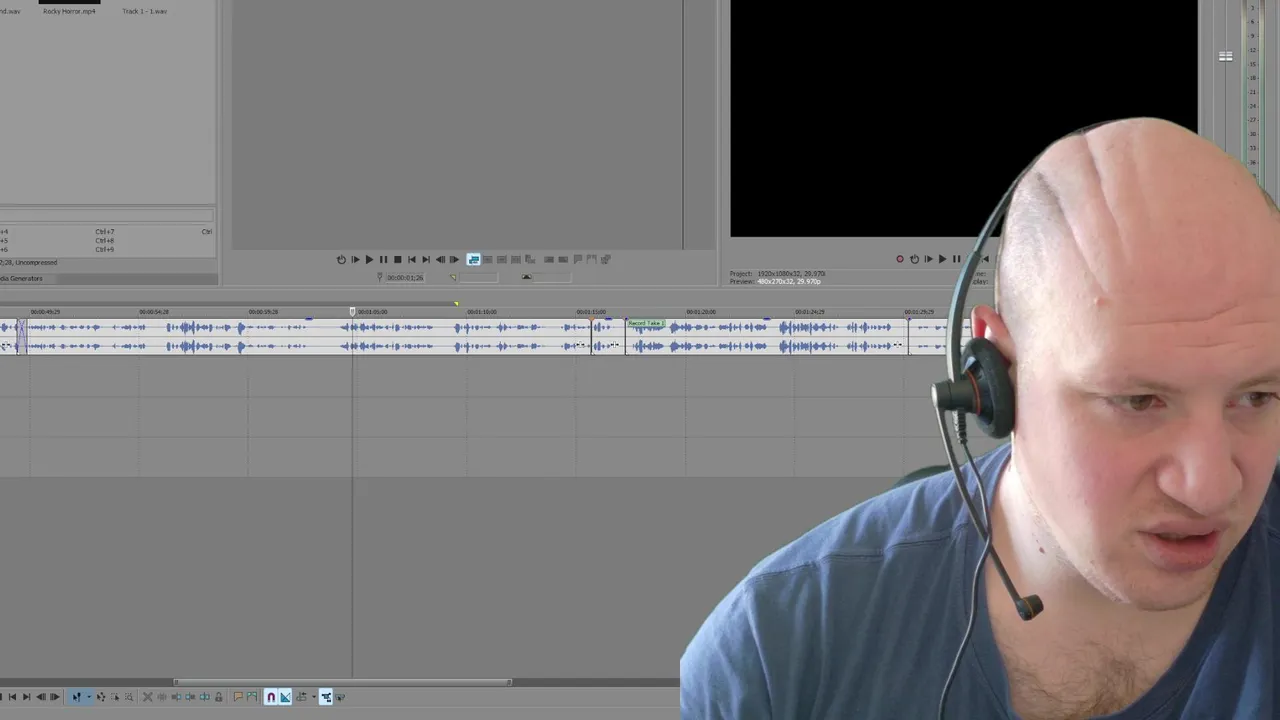Toggle loop playback in the Trimmer
The width and height of the screenshot is (1280, 720).
point(341,259)
